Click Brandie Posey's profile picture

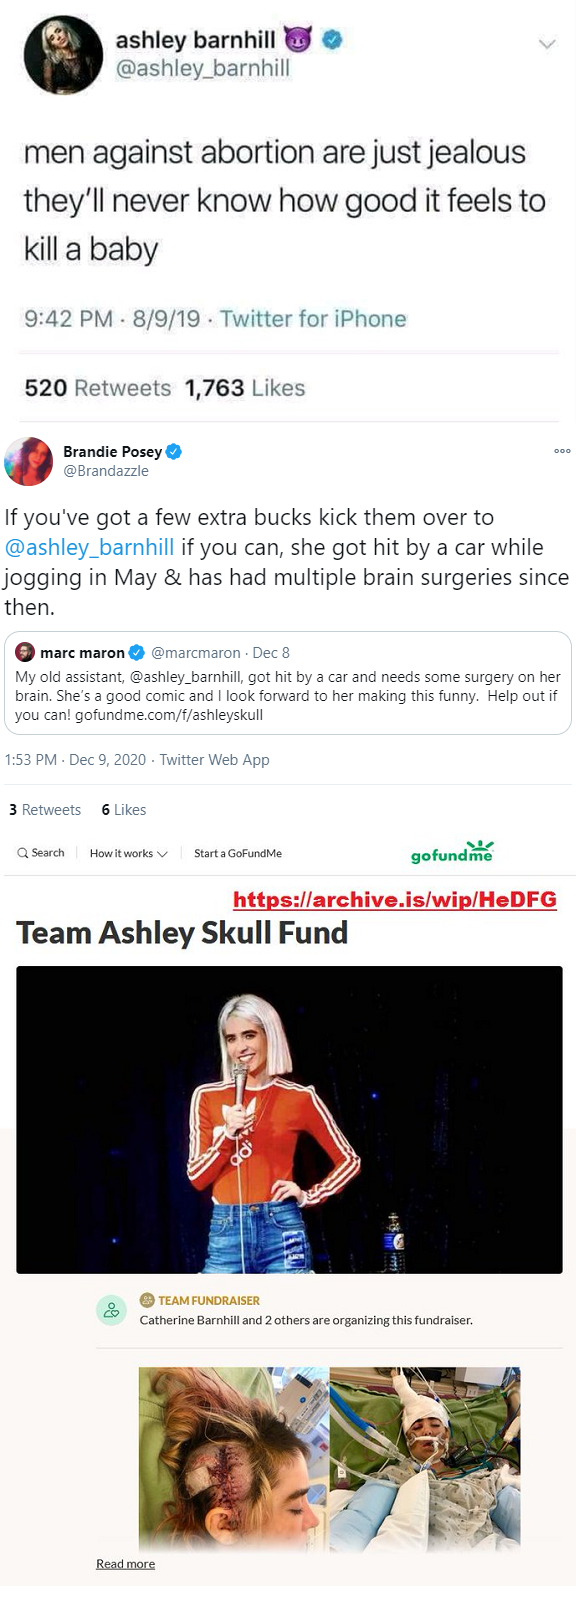[x=29, y=461]
